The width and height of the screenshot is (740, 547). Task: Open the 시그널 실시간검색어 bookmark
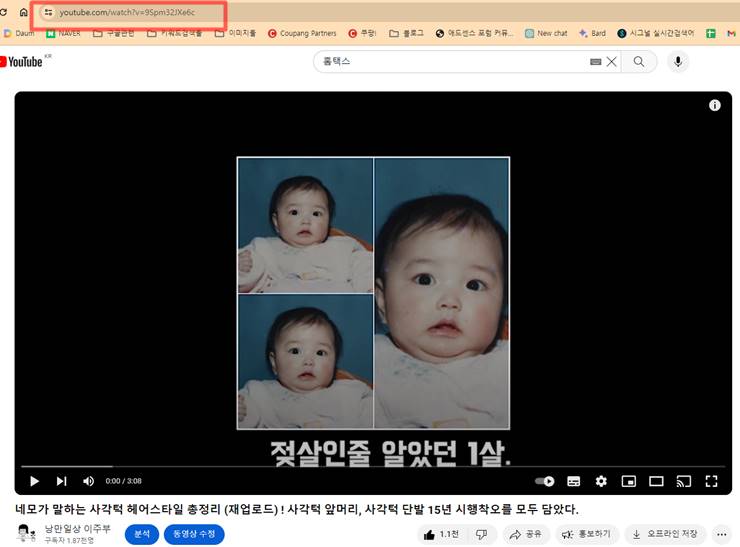pyautogui.click(x=656, y=33)
